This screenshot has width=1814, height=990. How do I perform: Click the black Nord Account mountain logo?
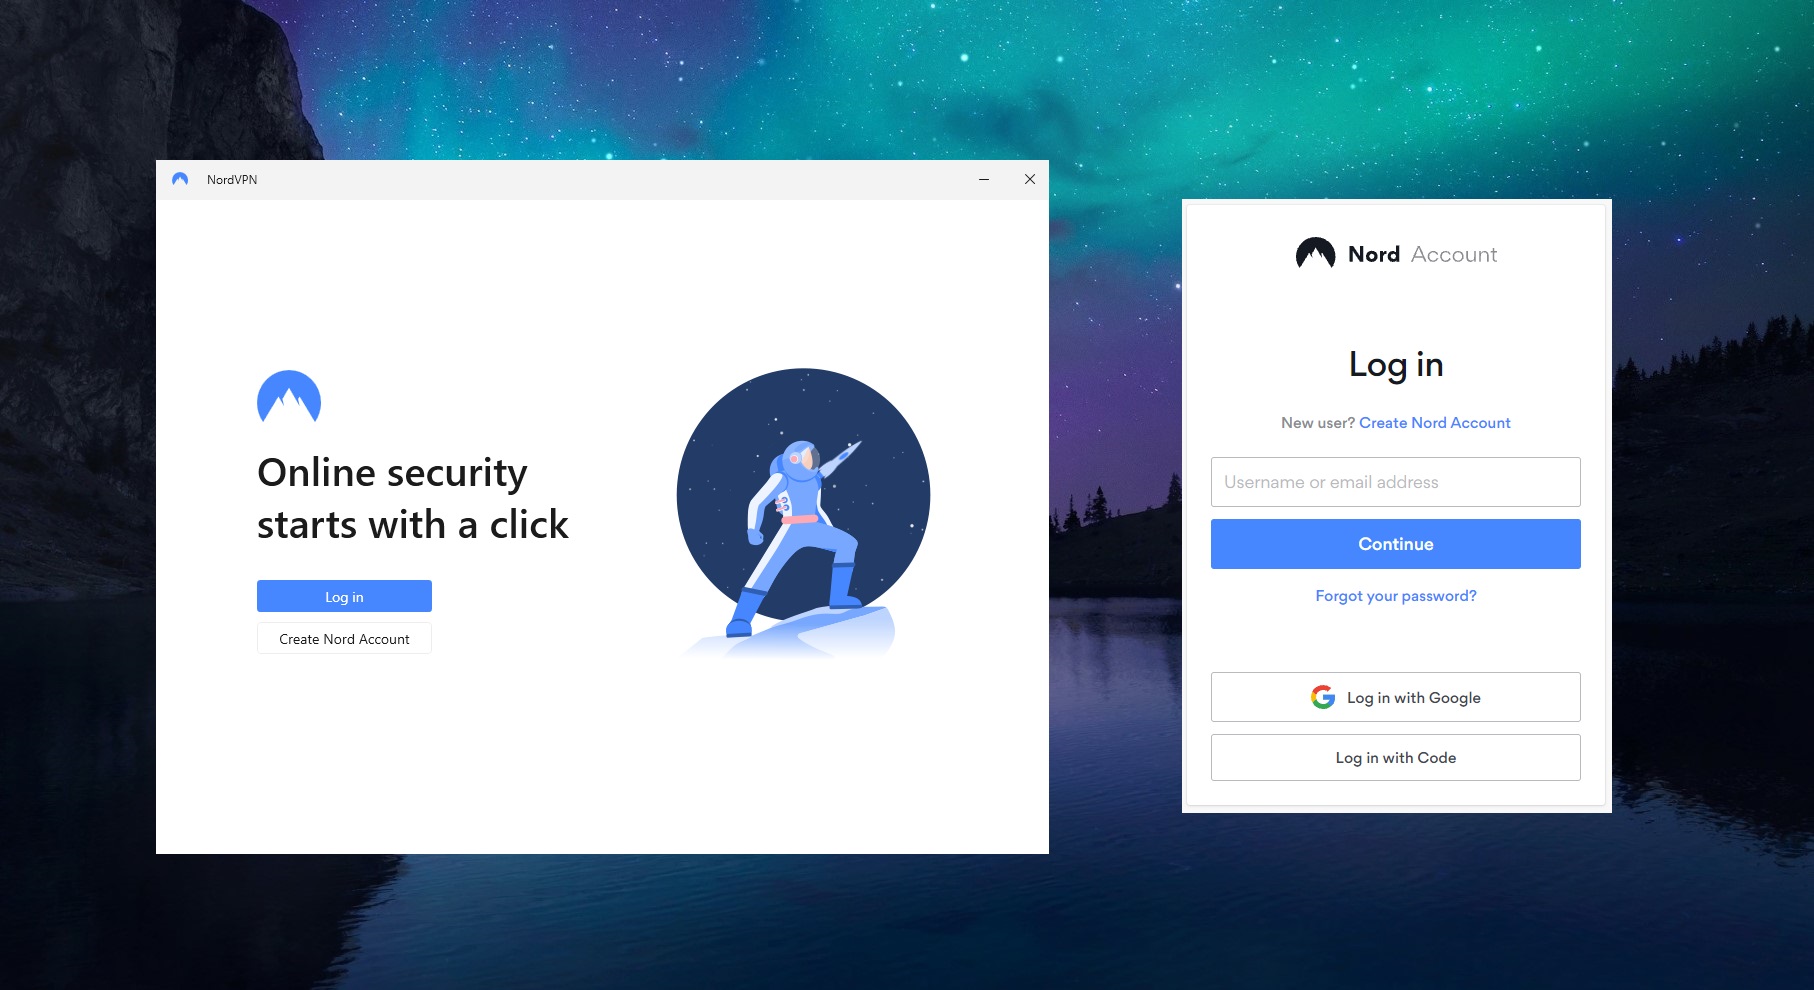click(1315, 254)
